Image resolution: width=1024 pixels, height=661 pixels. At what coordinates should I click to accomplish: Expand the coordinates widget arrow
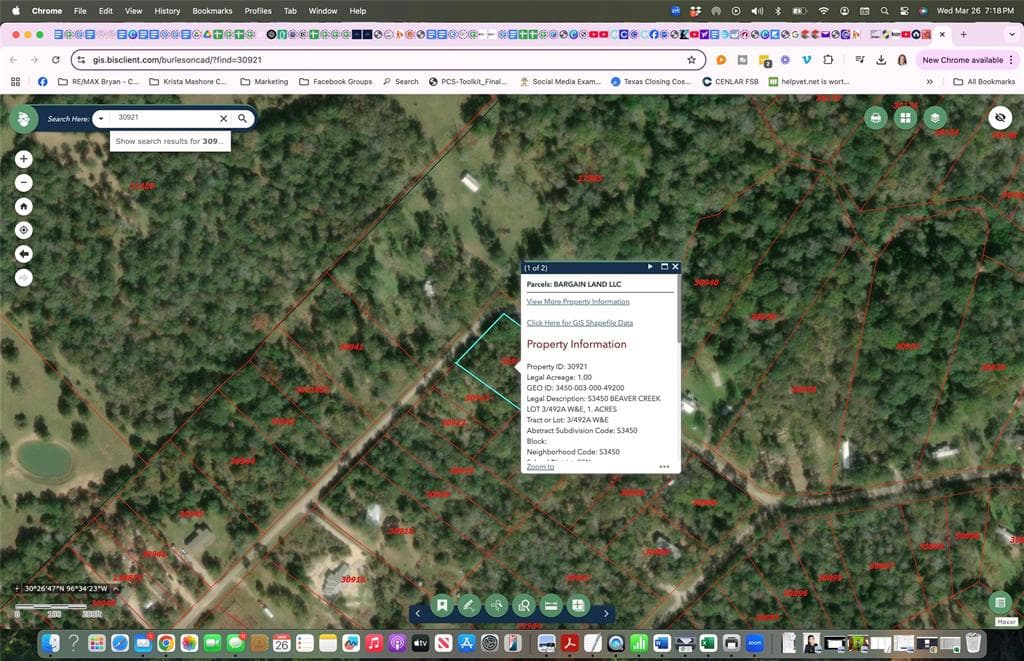click(116, 588)
